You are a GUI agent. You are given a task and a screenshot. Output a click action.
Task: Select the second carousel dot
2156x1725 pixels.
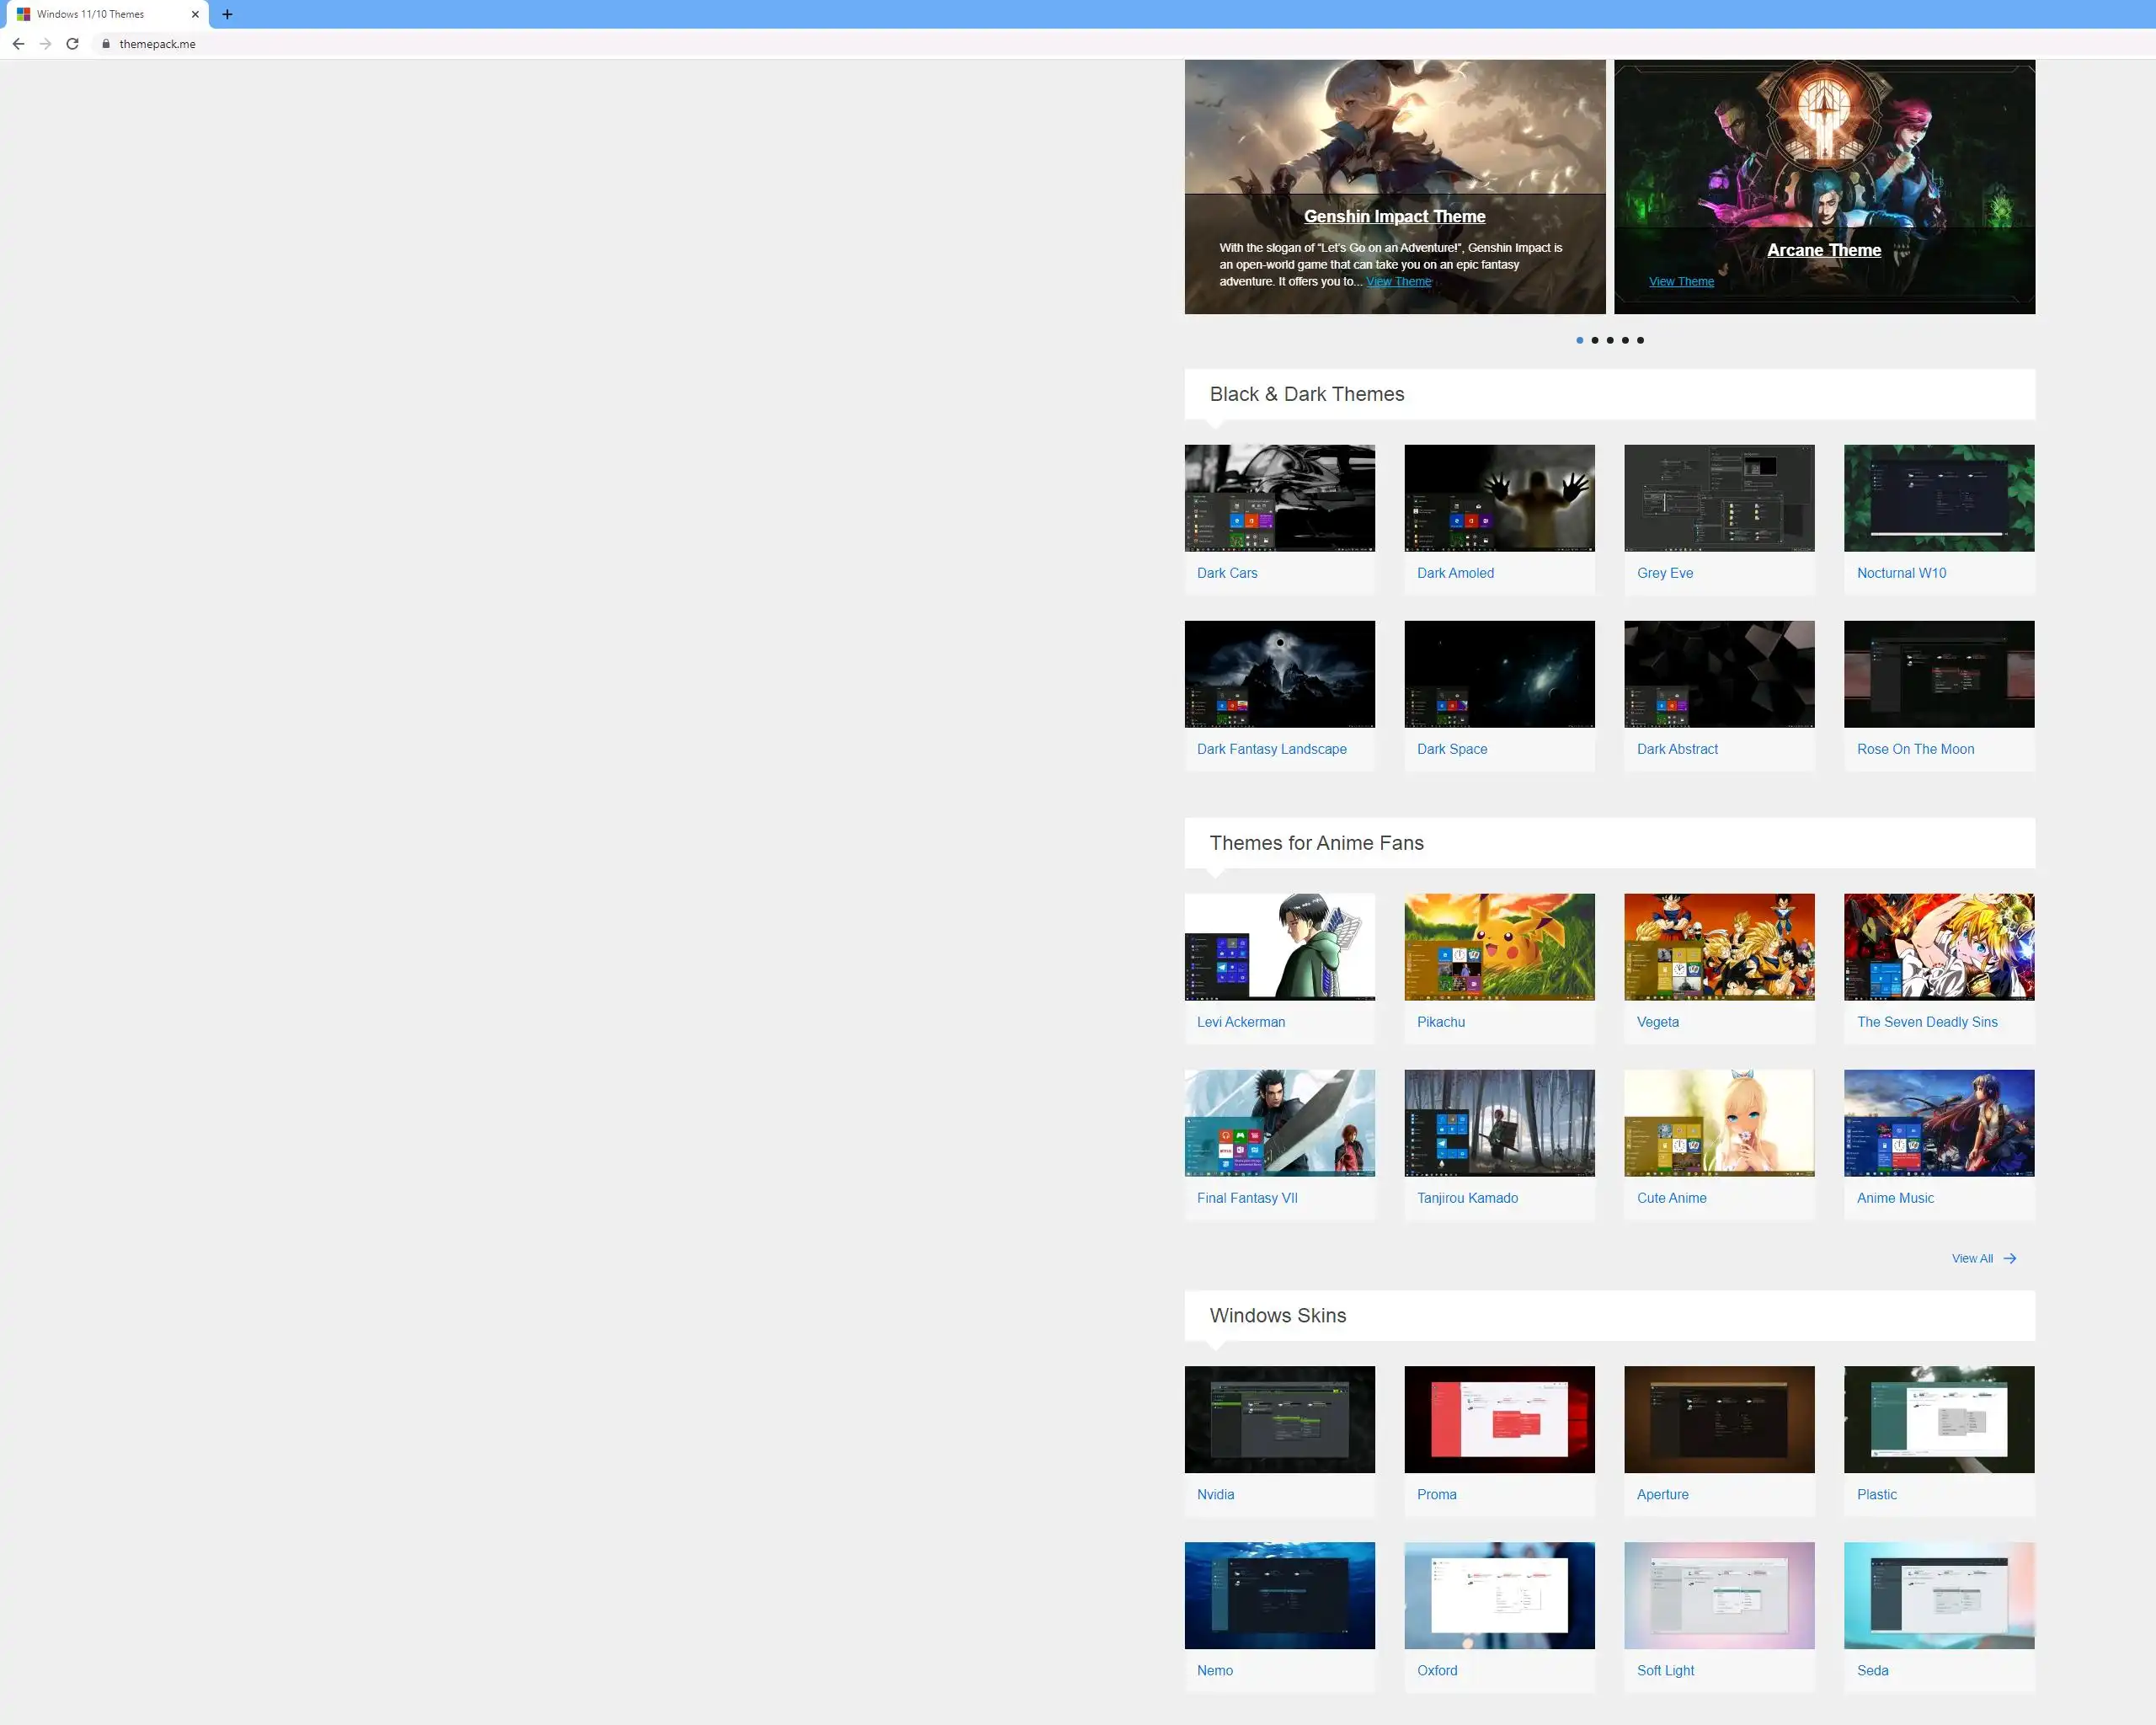(1594, 340)
